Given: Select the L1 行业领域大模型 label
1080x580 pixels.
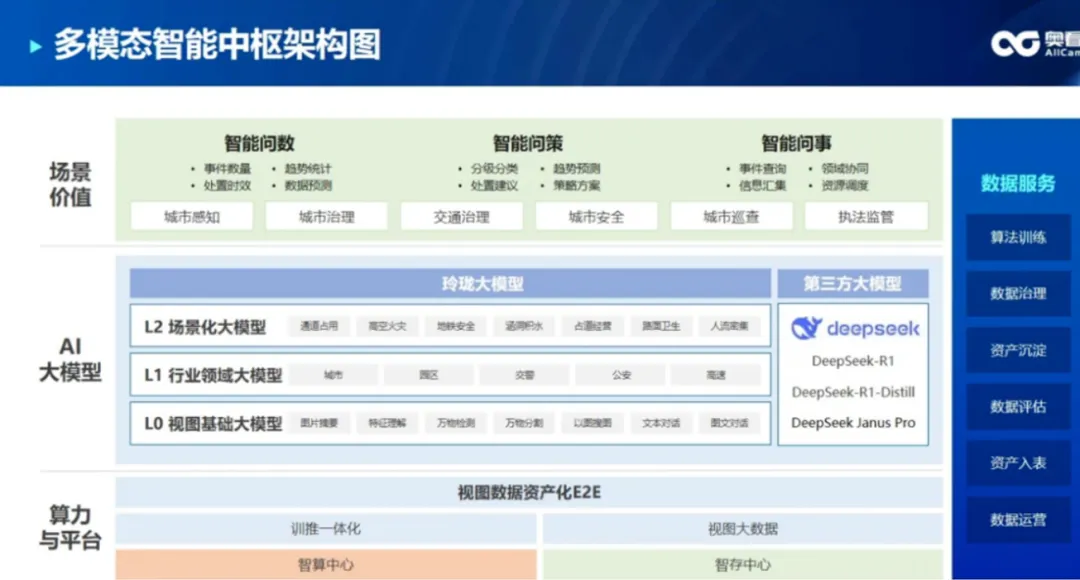Looking at the screenshot, I should [x=213, y=376].
